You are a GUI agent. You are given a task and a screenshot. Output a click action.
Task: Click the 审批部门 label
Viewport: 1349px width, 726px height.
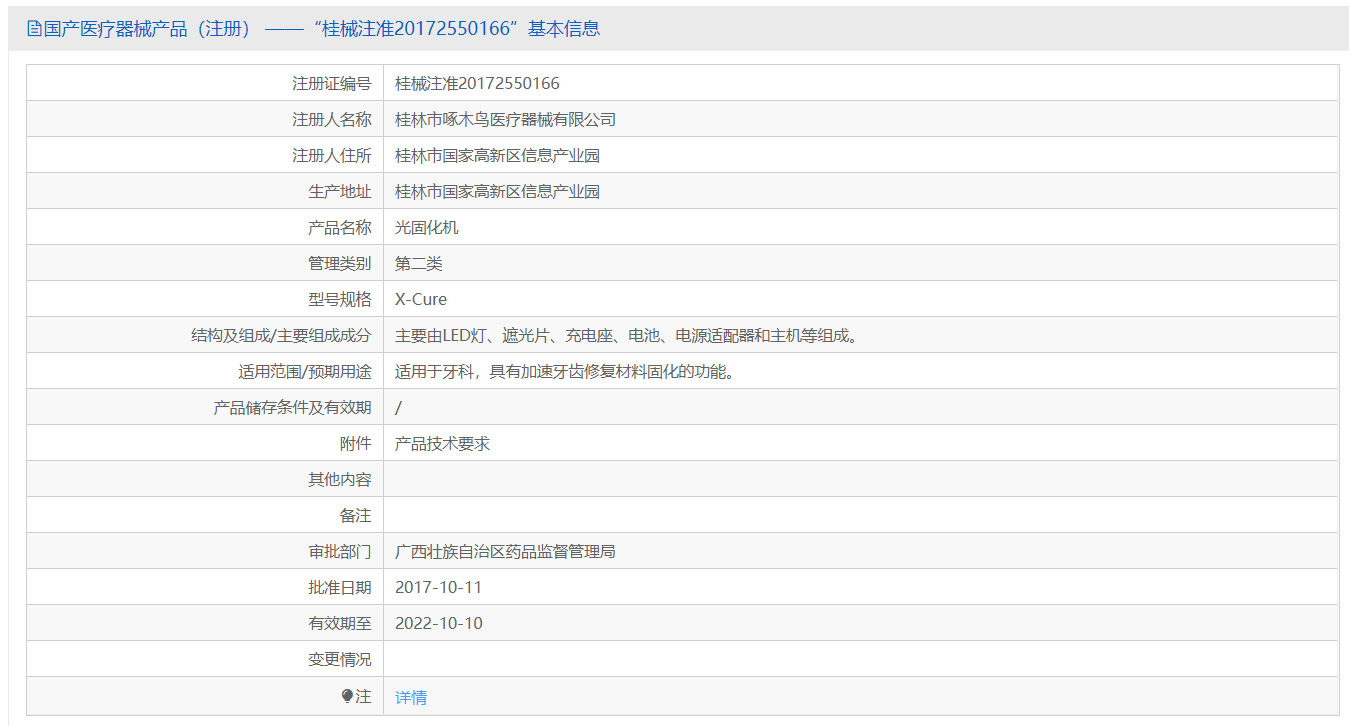tap(339, 551)
